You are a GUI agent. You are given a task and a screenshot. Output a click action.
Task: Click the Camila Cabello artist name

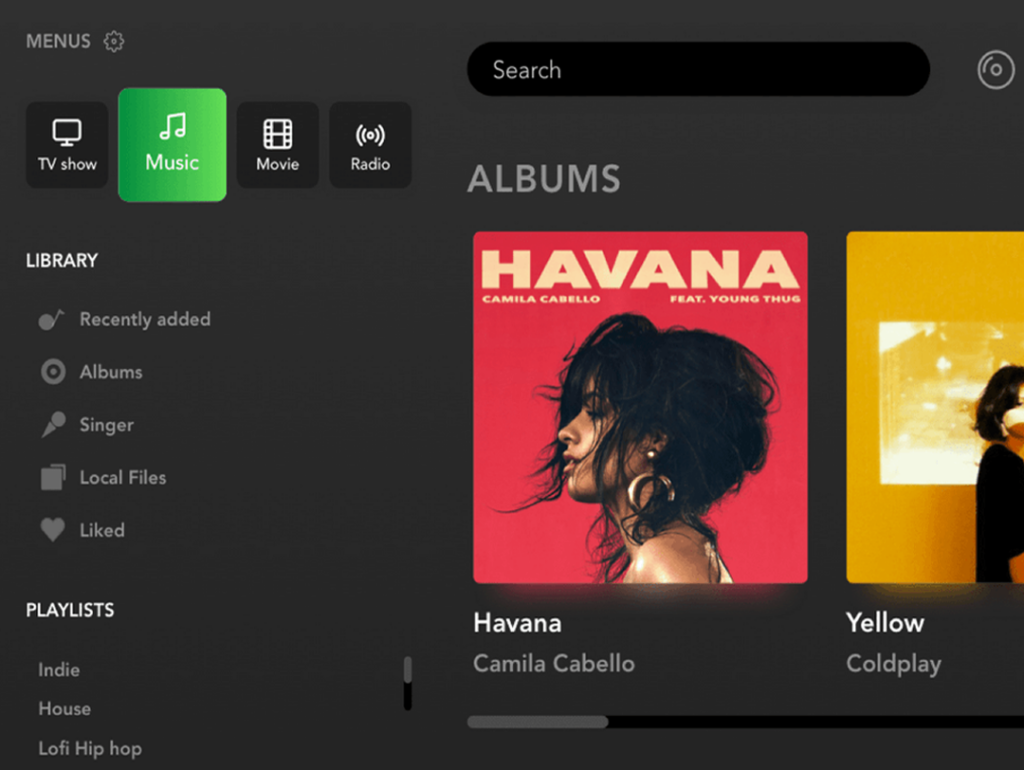tap(554, 664)
